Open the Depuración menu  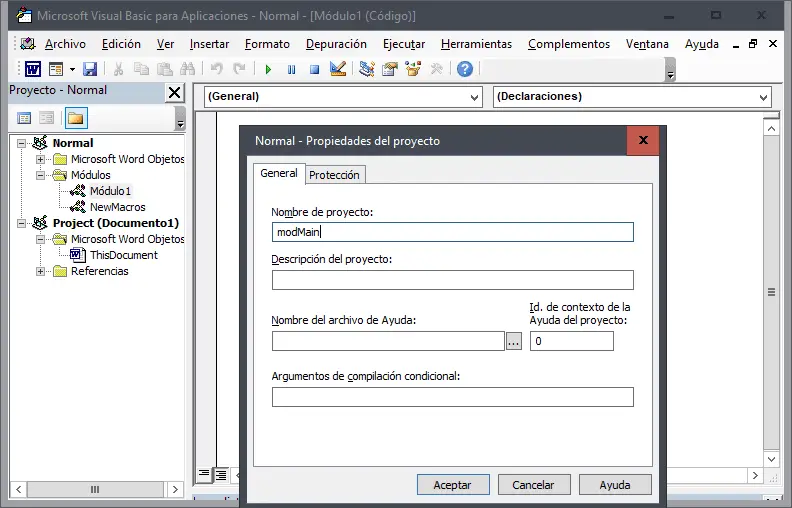coord(336,44)
